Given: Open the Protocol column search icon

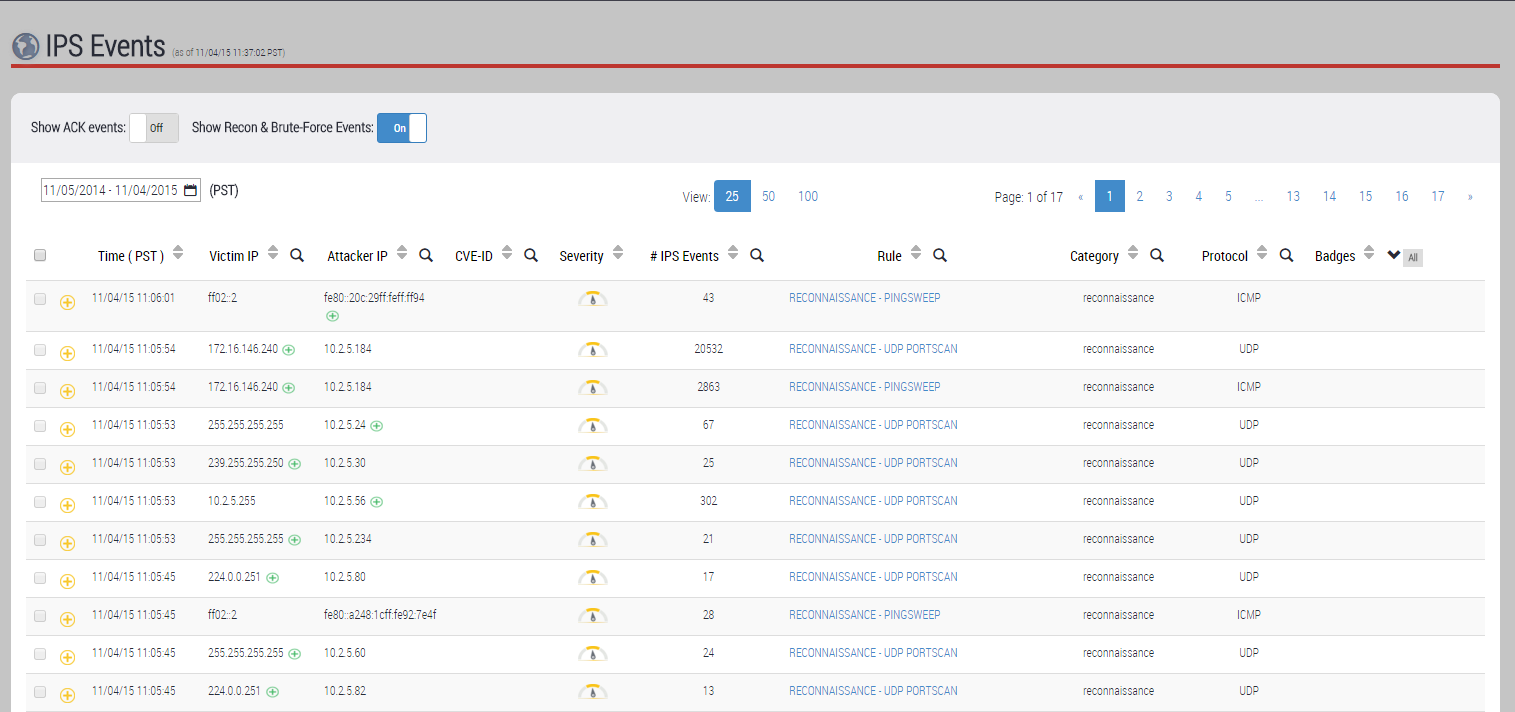Looking at the screenshot, I should 1287,255.
